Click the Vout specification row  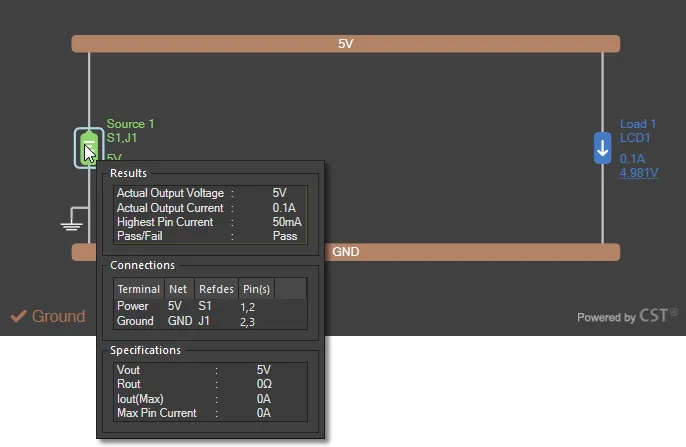click(x=210, y=370)
